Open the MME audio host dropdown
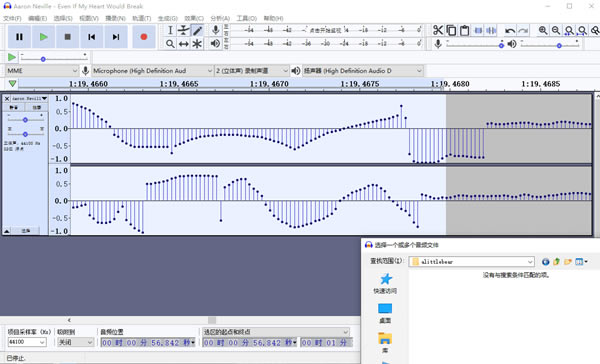Viewport: 600px width, 364px height. tap(42, 71)
